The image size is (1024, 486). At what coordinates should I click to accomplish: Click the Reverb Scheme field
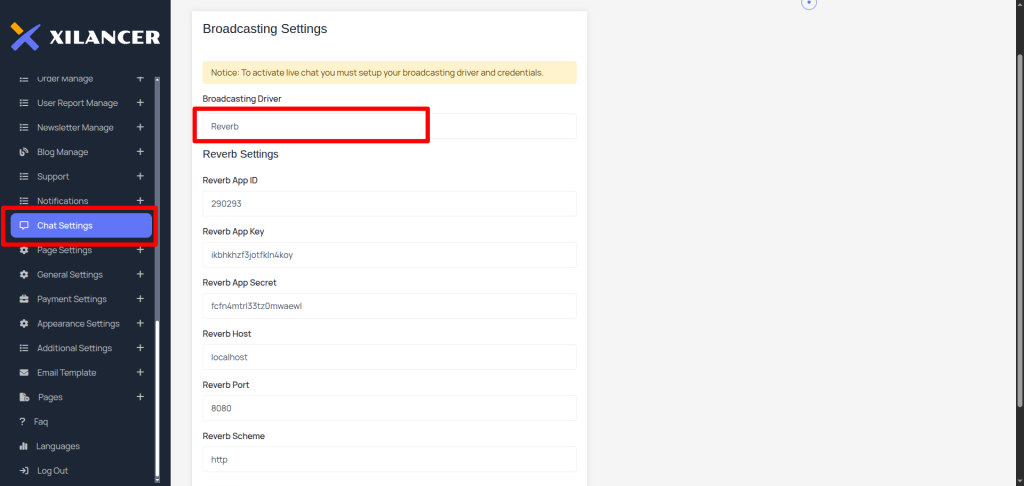[389, 459]
